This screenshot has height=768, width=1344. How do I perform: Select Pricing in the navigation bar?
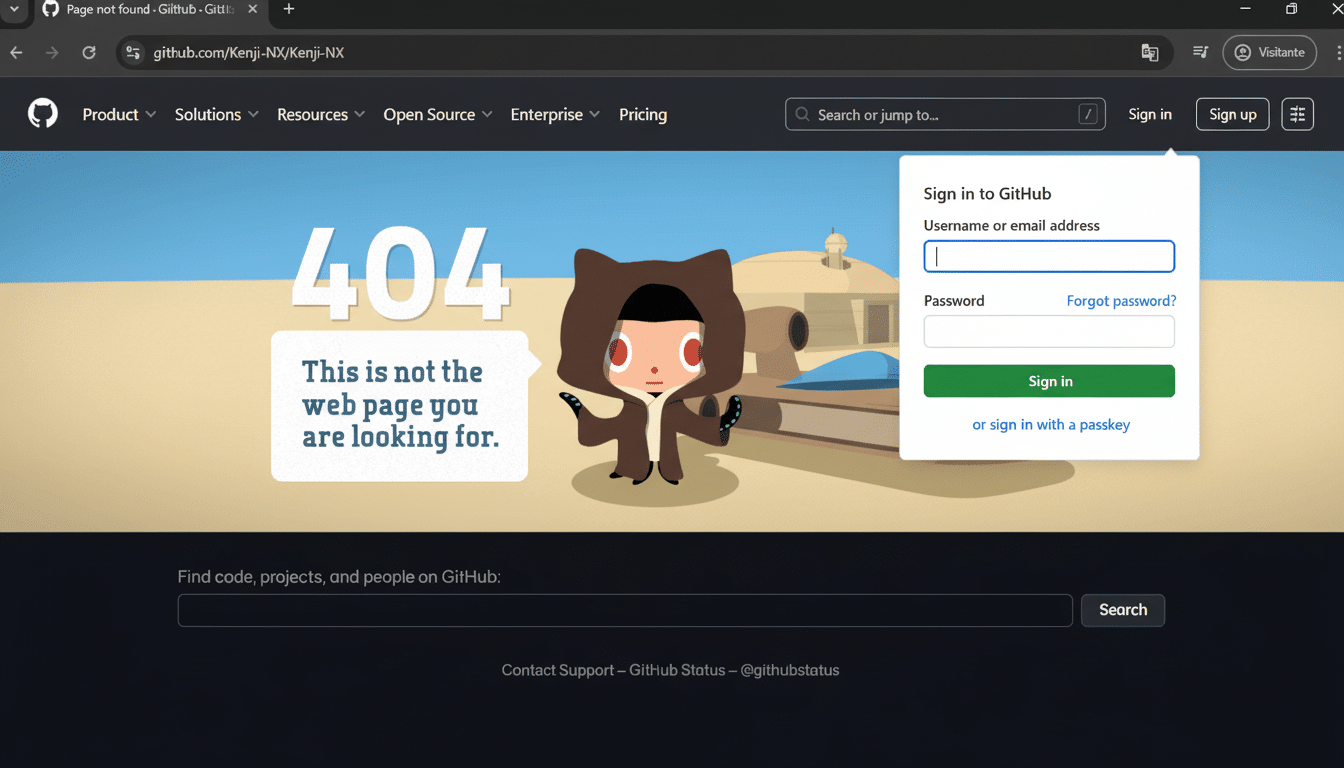(643, 114)
